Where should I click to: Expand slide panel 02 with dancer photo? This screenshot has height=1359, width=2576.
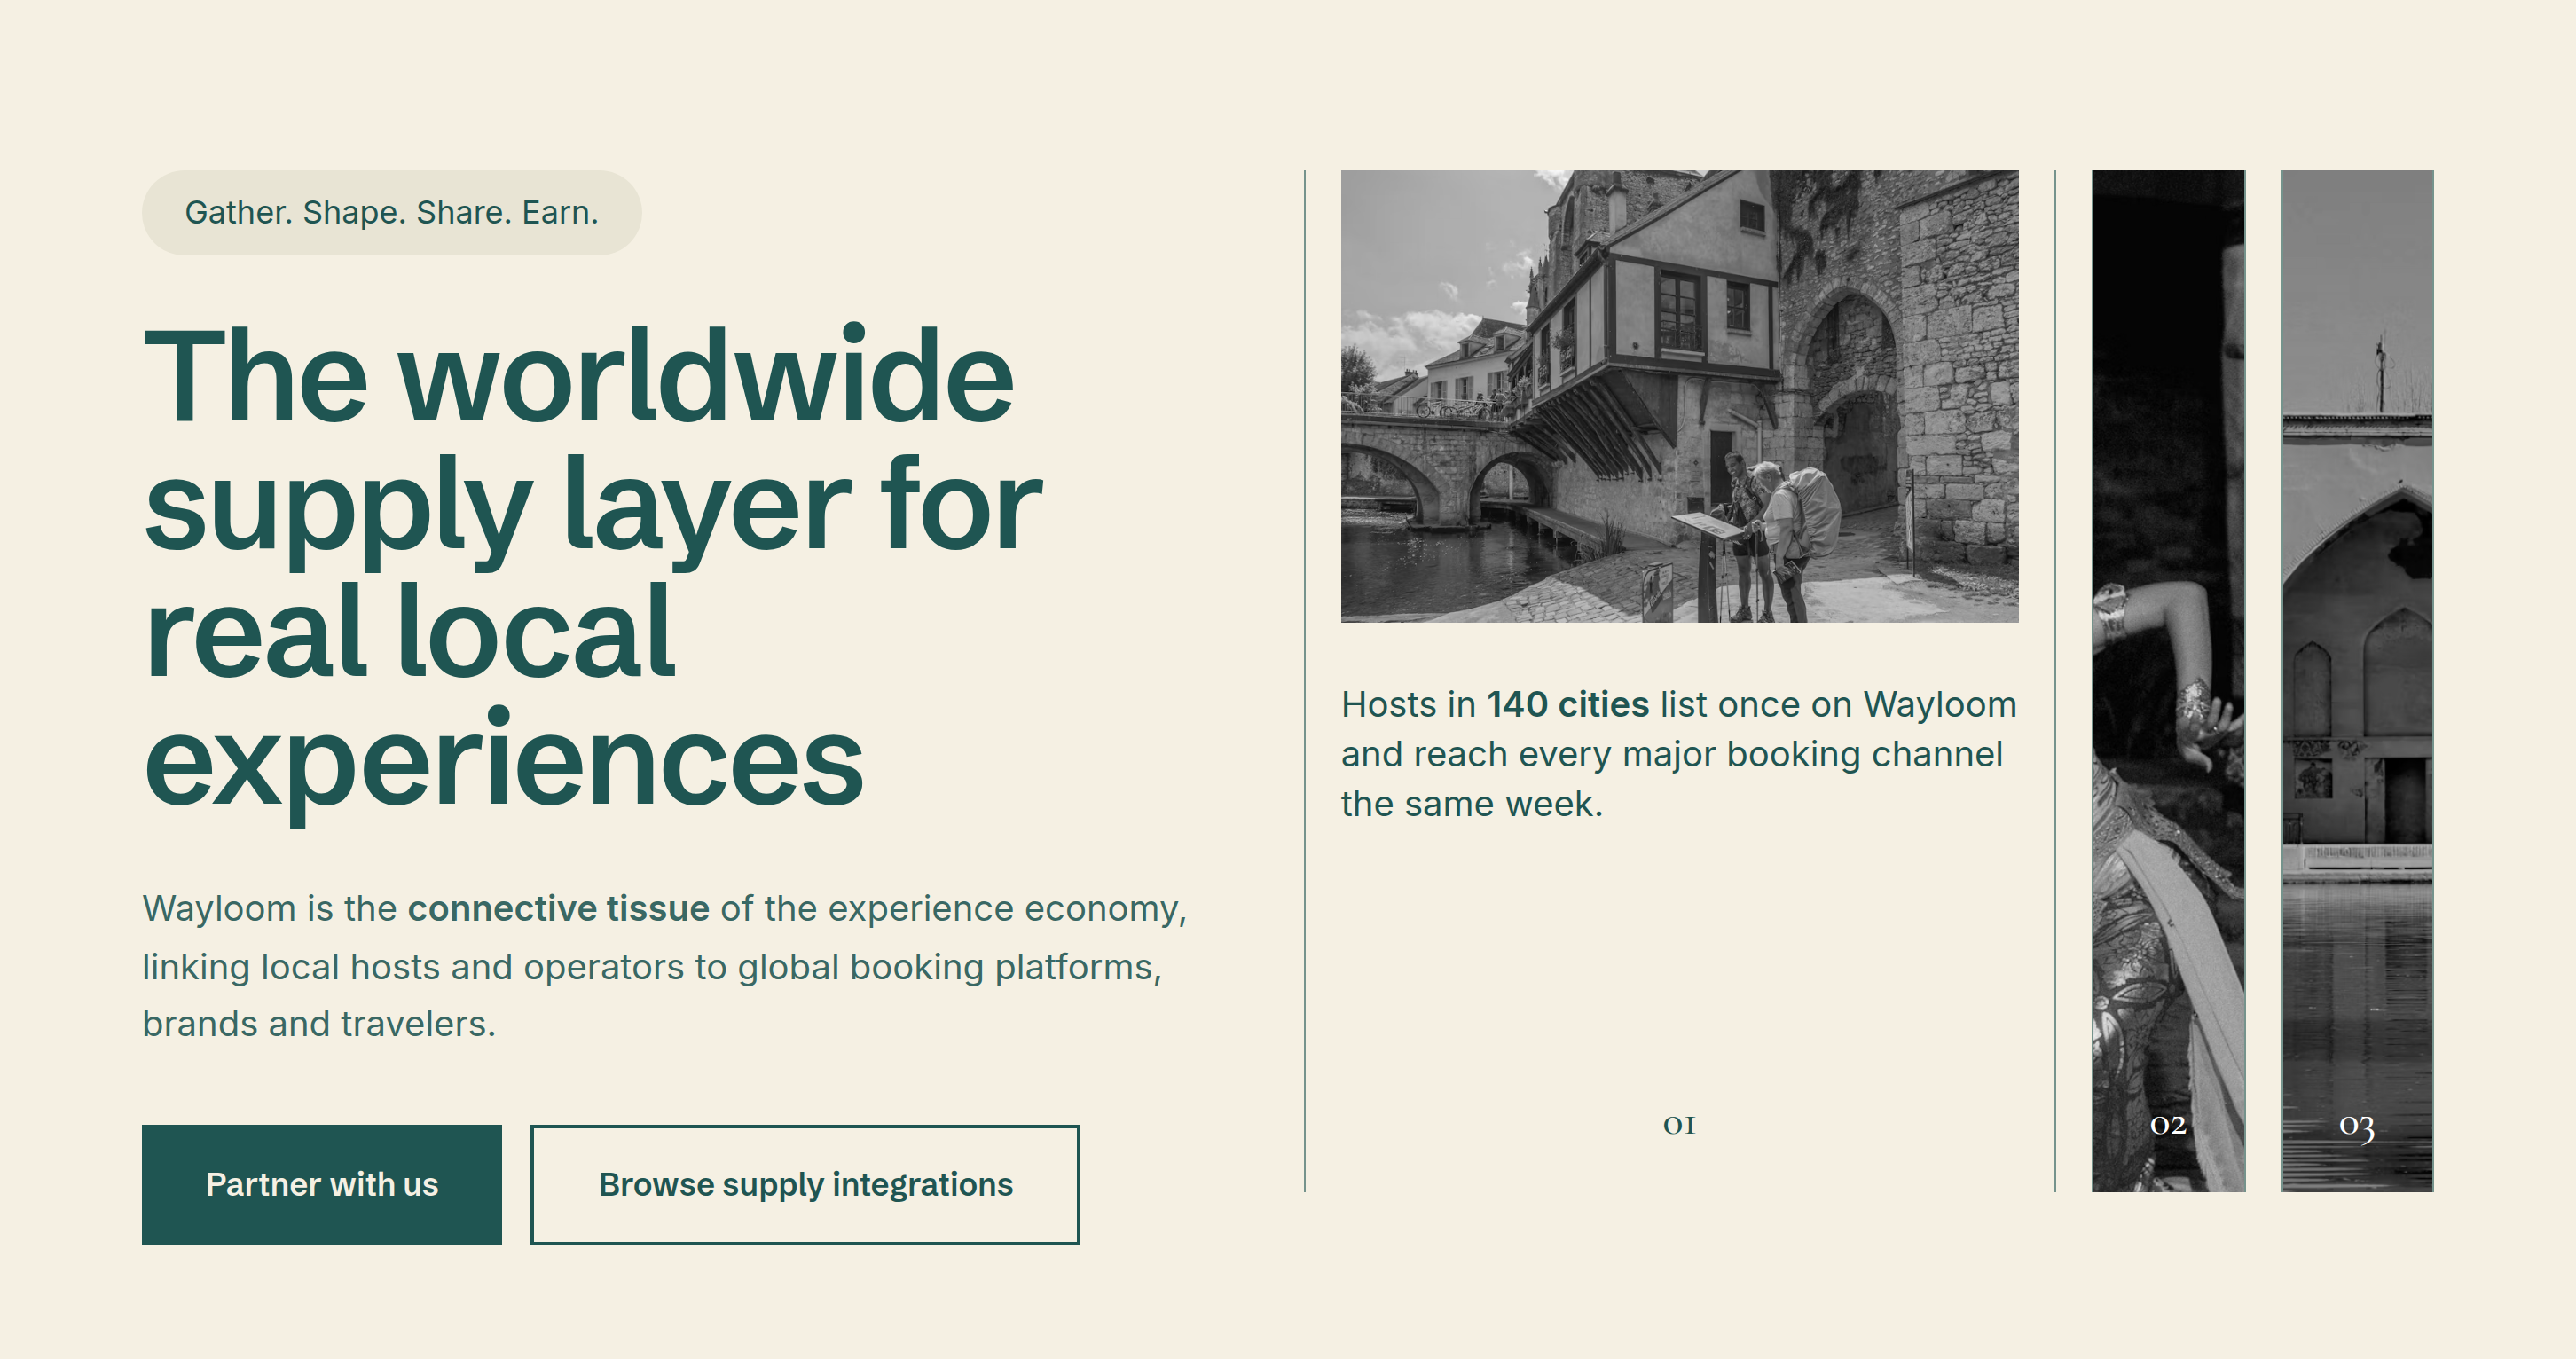point(2168,680)
